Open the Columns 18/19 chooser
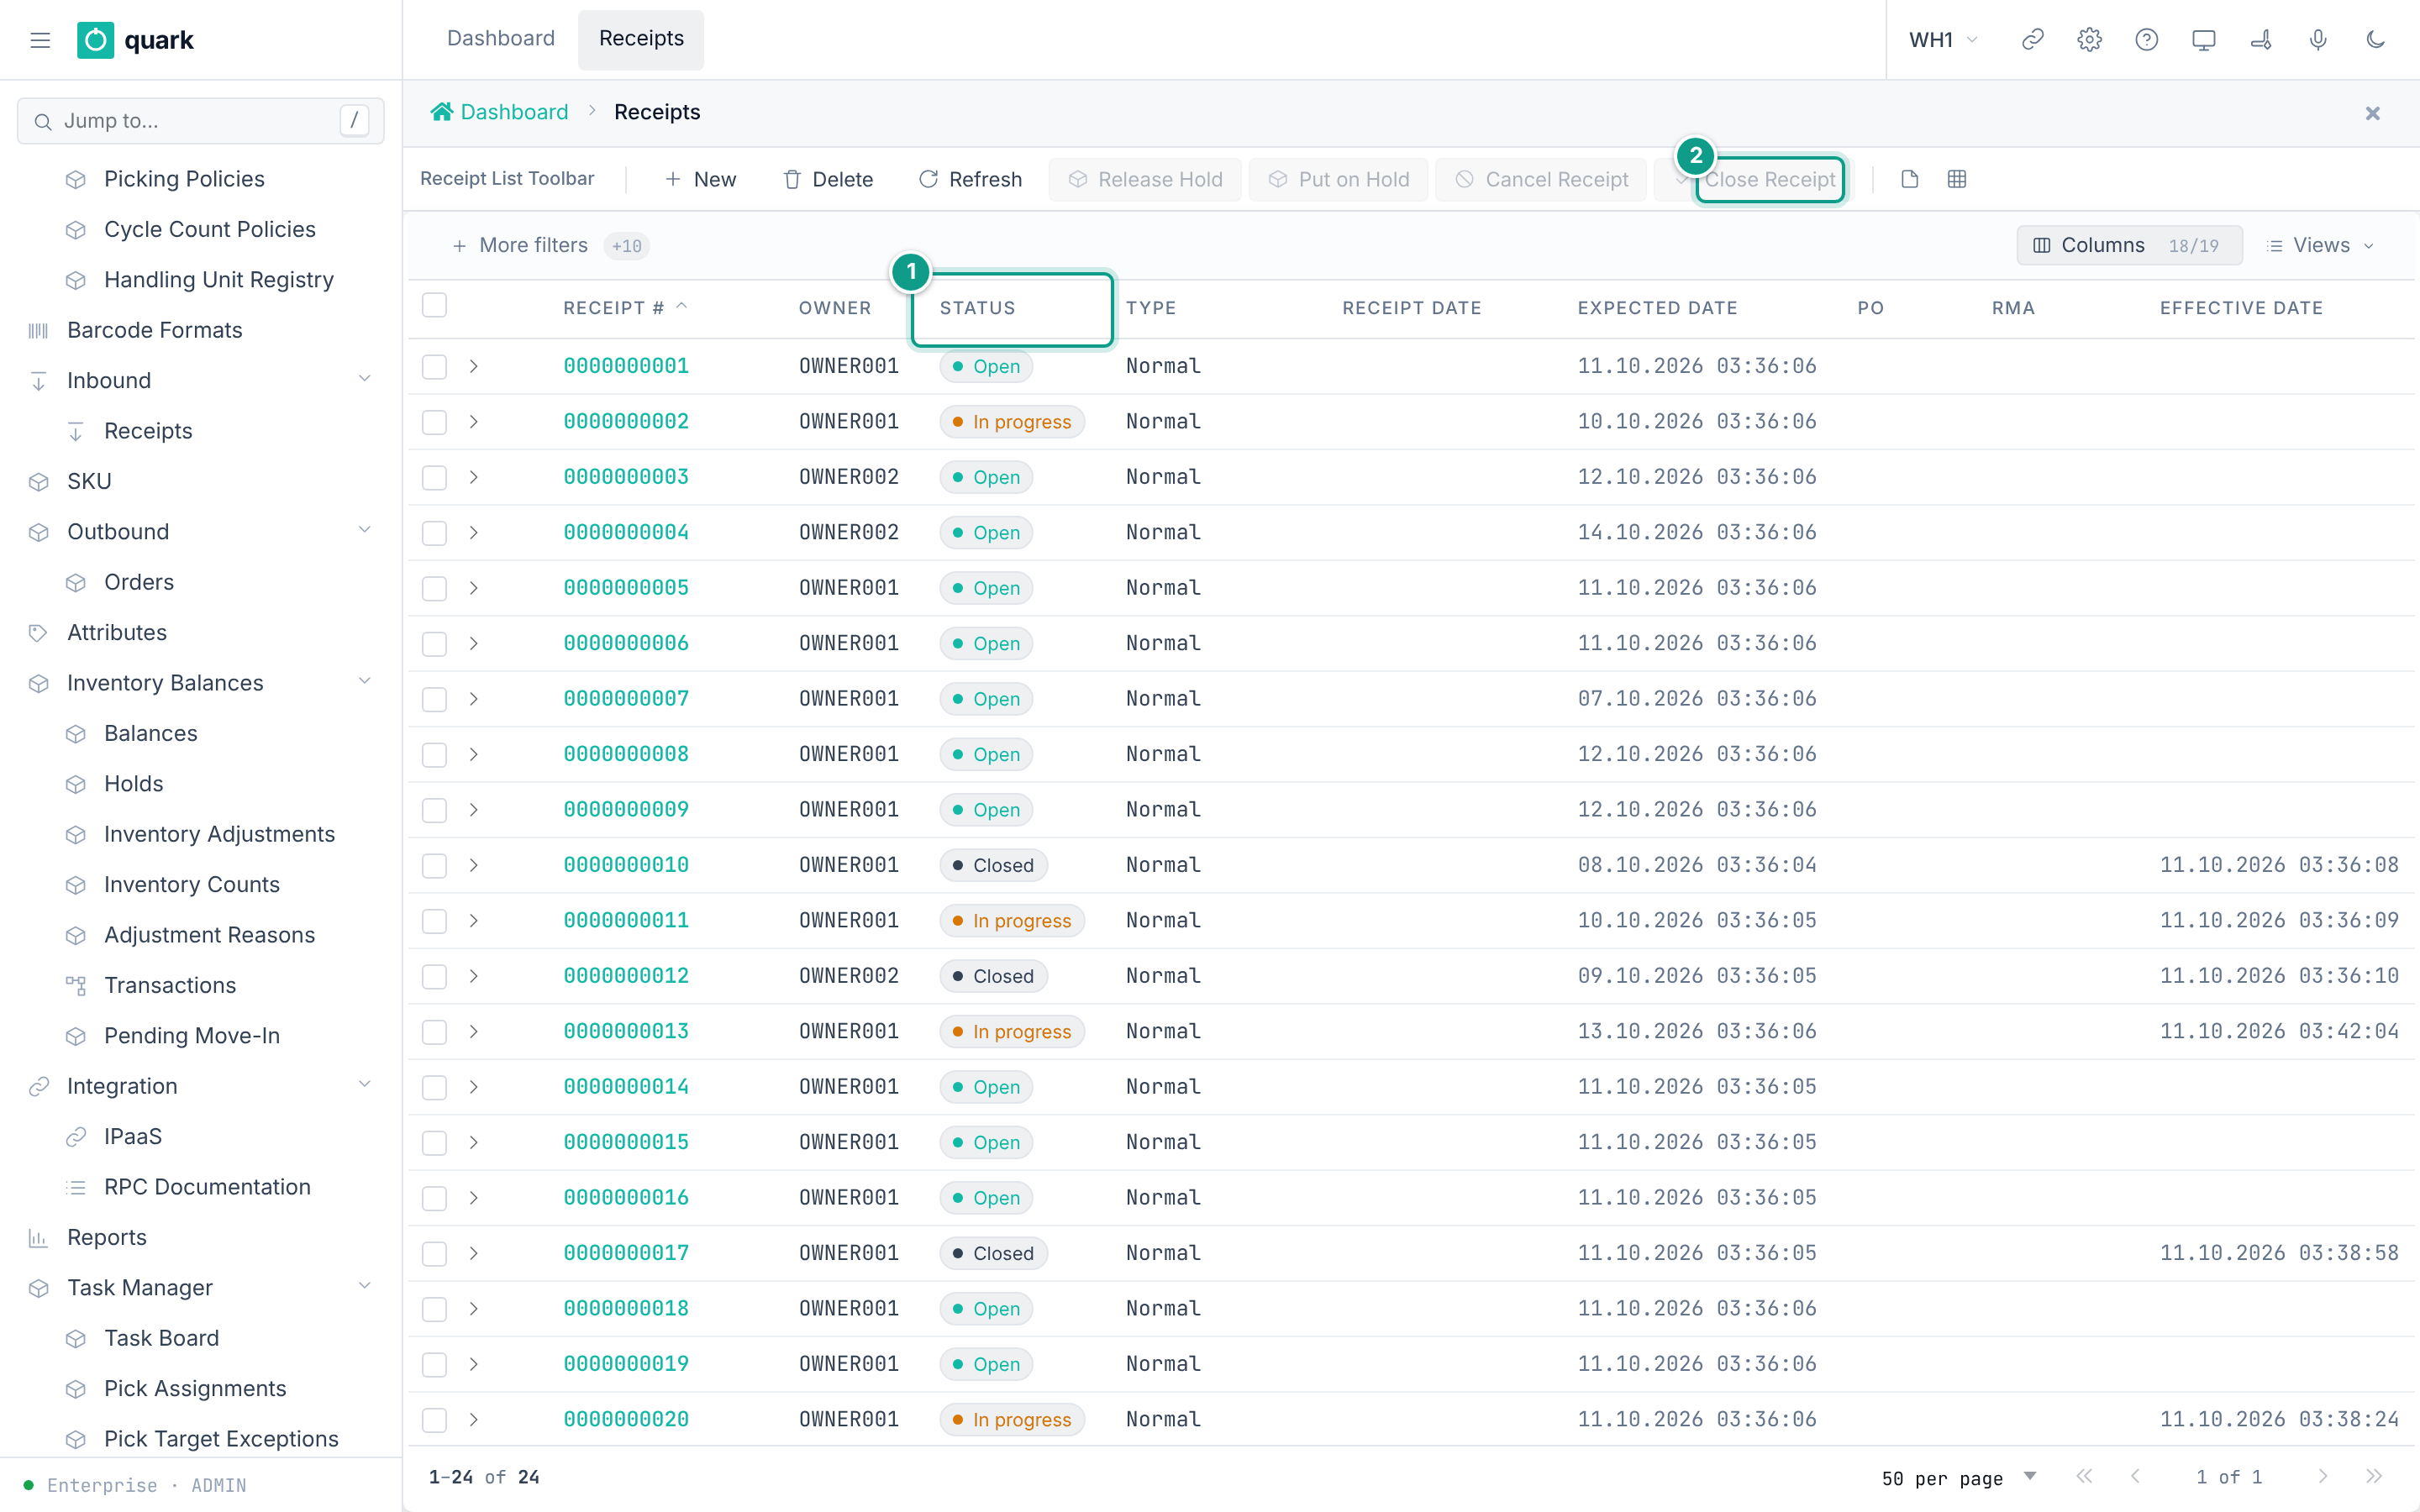This screenshot has width=2420, height=1512. click(2129, 245)
